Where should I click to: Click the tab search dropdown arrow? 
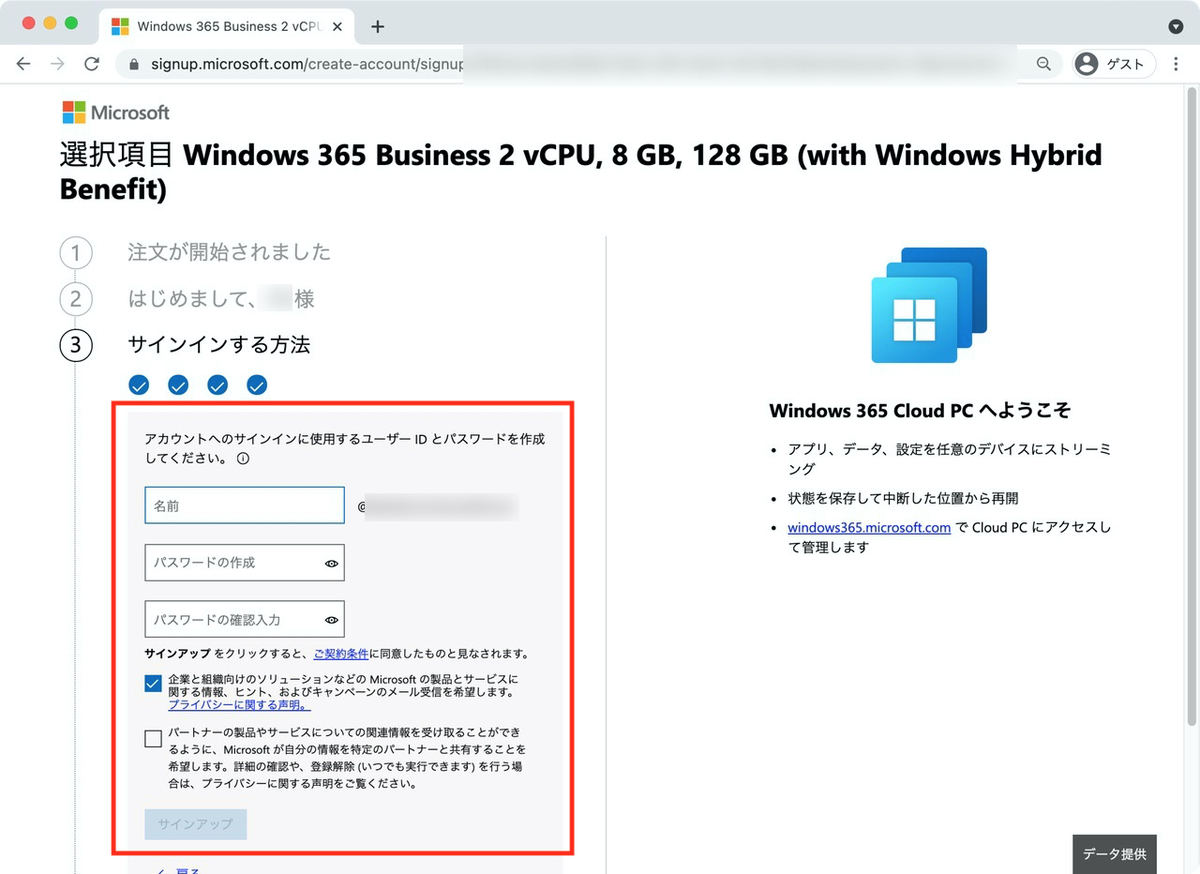(1176, 26)
